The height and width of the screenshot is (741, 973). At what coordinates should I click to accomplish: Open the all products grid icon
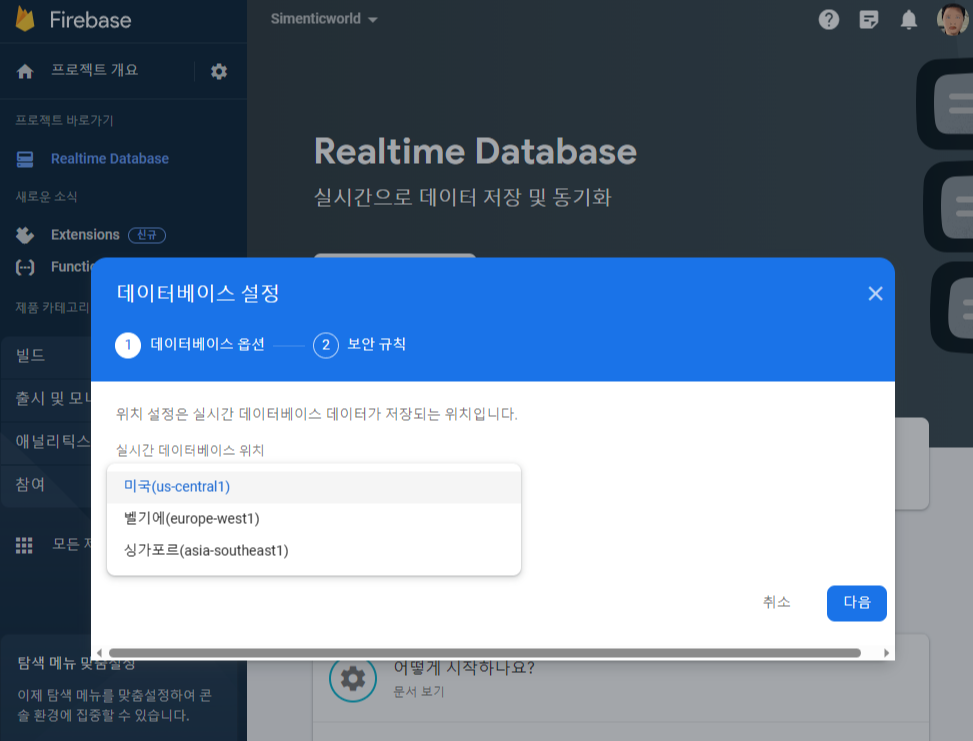24,546
